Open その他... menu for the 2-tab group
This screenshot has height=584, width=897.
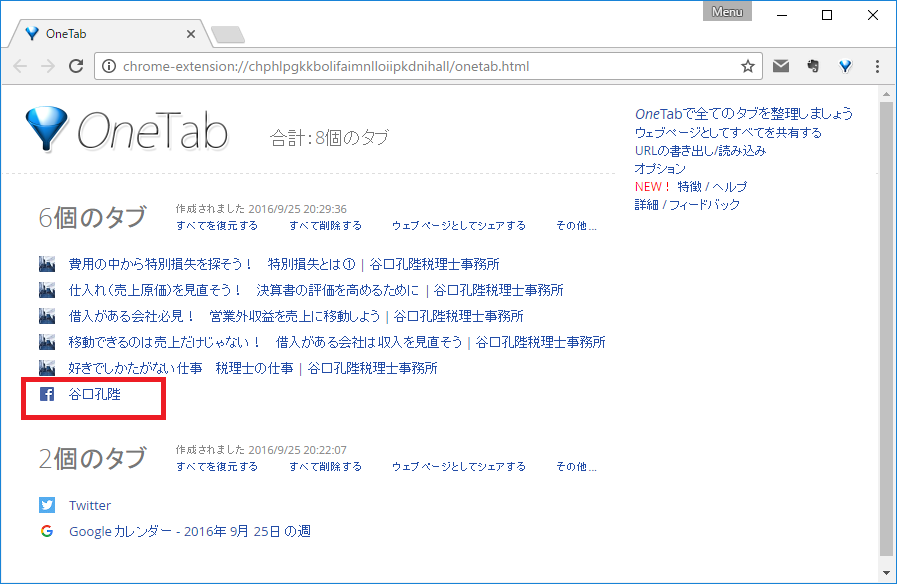(576, 467)
